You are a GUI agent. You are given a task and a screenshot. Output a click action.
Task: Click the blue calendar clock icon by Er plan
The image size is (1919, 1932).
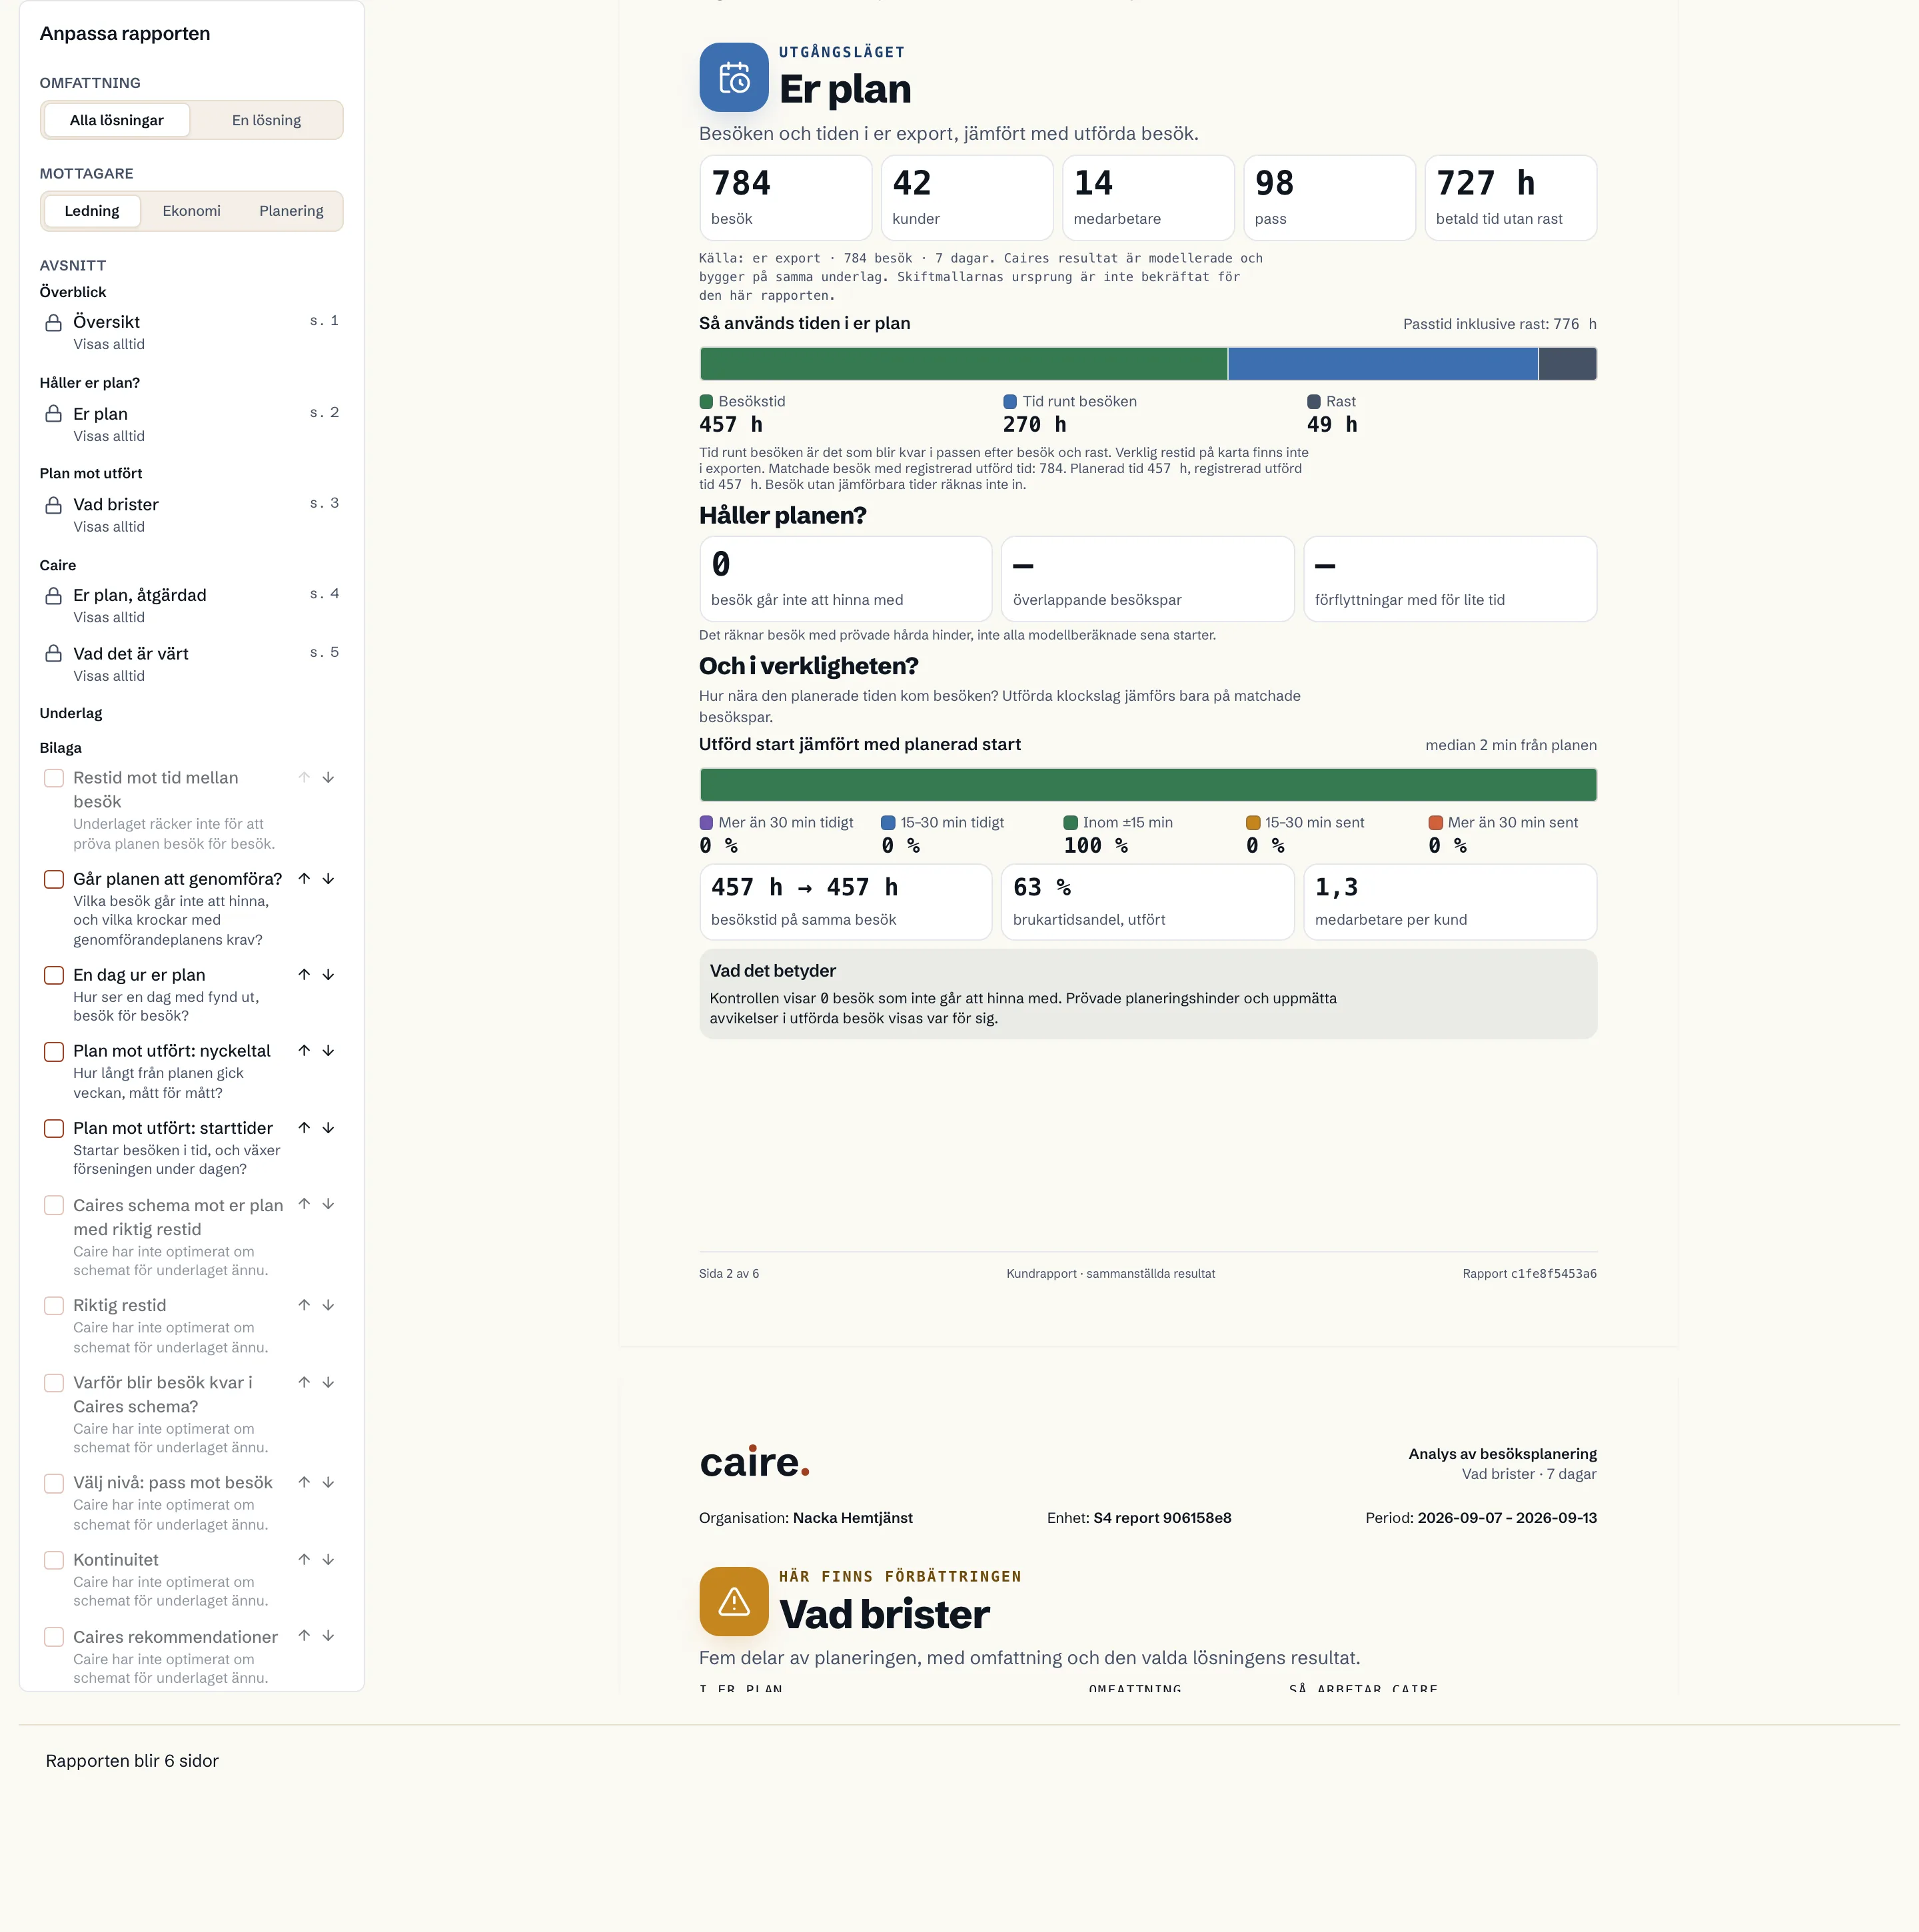click(734, 77)
